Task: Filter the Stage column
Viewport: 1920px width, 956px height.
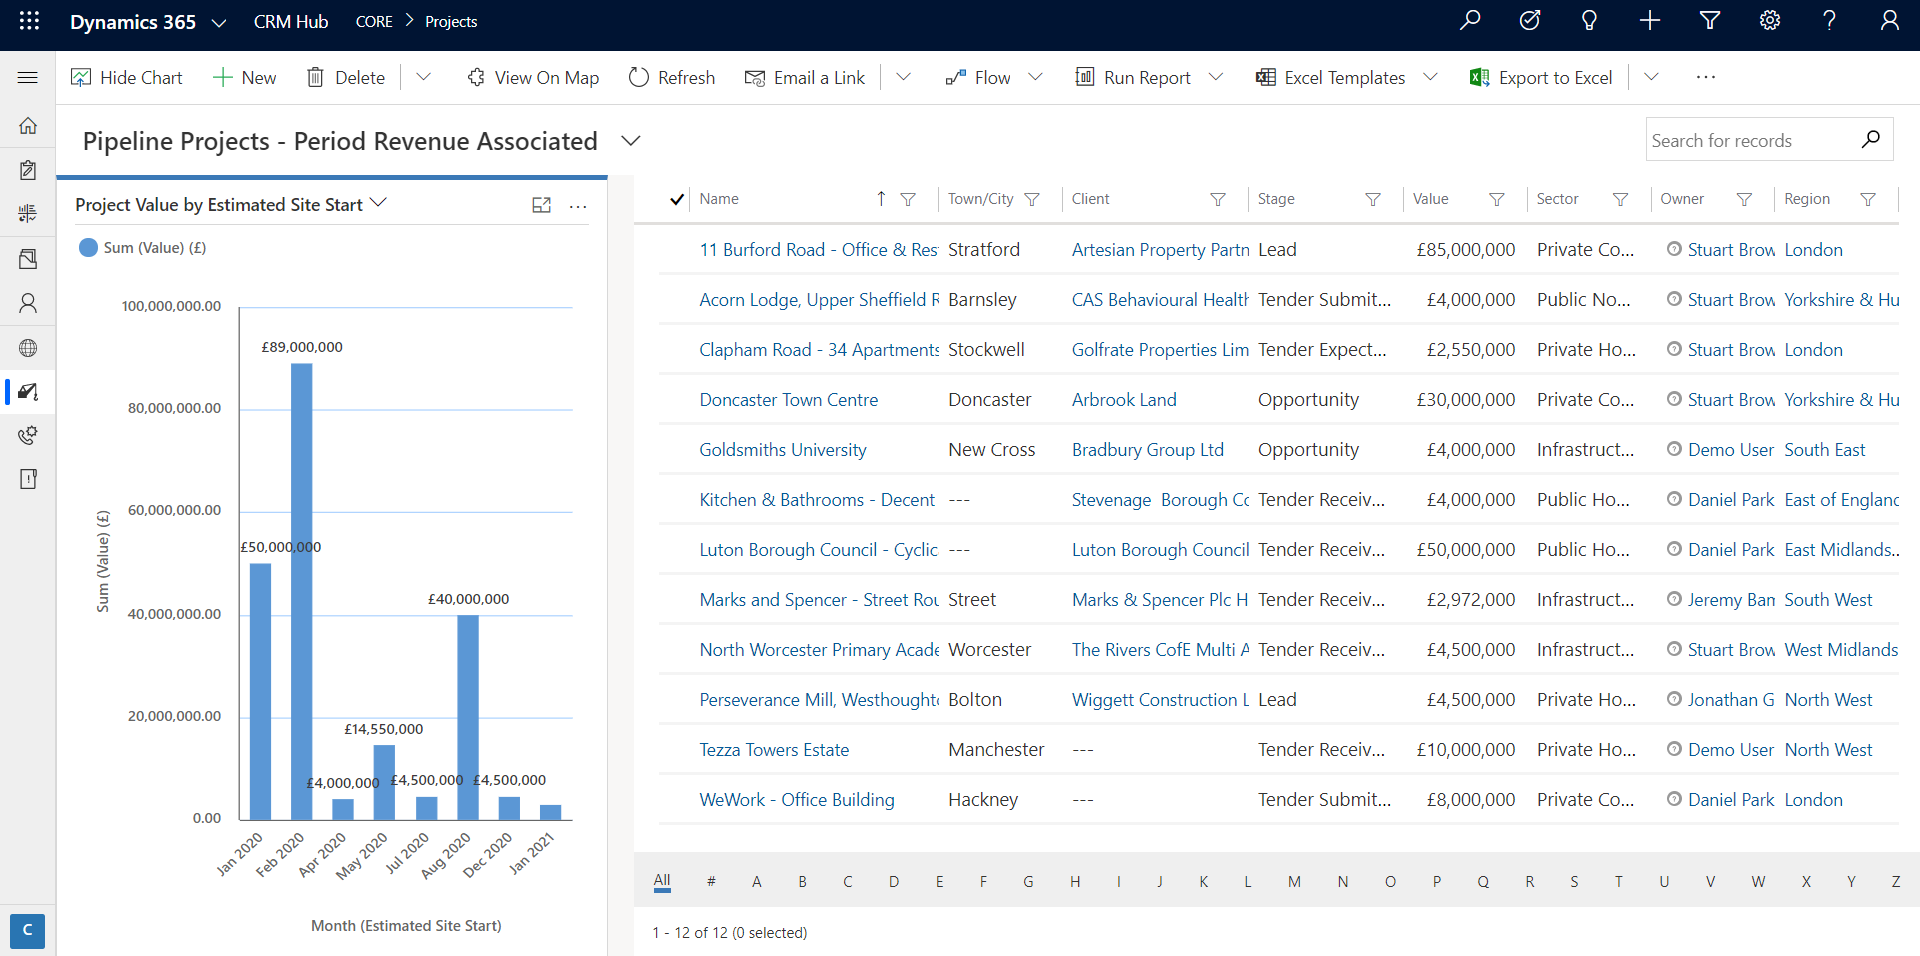Action: [x=1373, y=199]
